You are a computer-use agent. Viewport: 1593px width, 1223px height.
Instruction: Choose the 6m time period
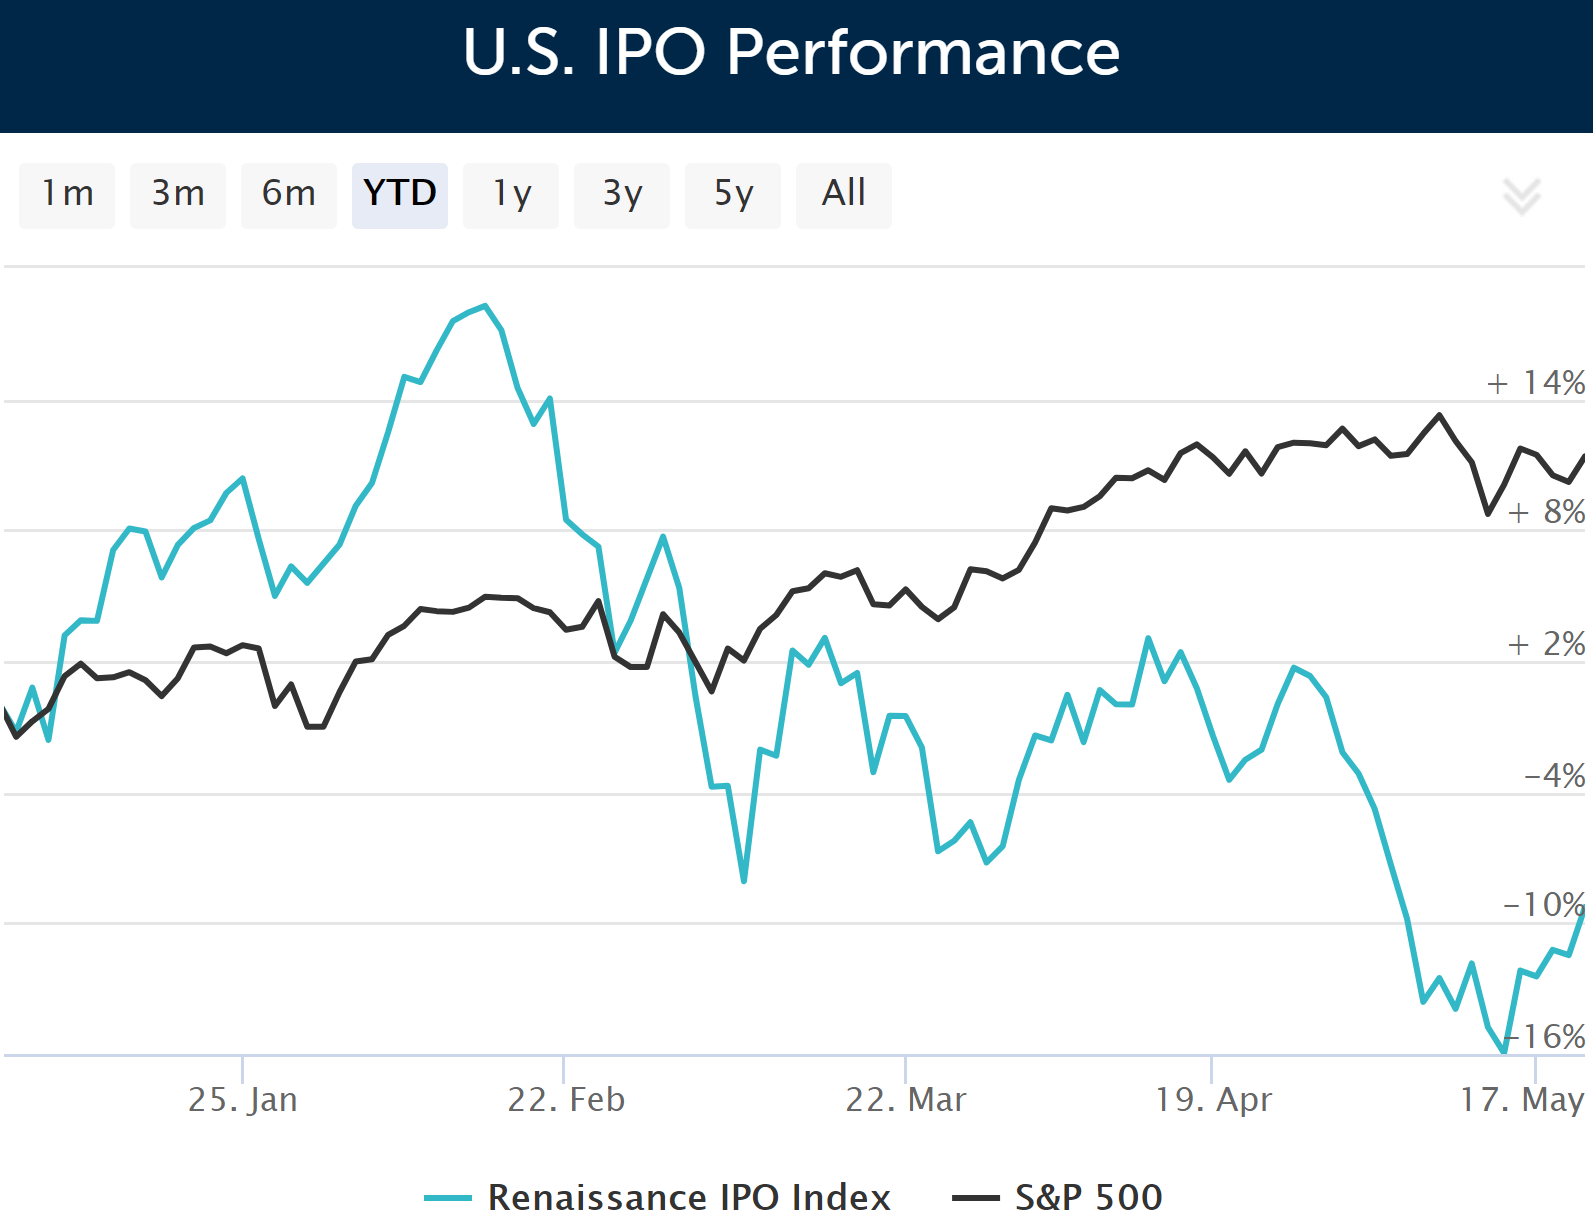(x=289, y=194)
